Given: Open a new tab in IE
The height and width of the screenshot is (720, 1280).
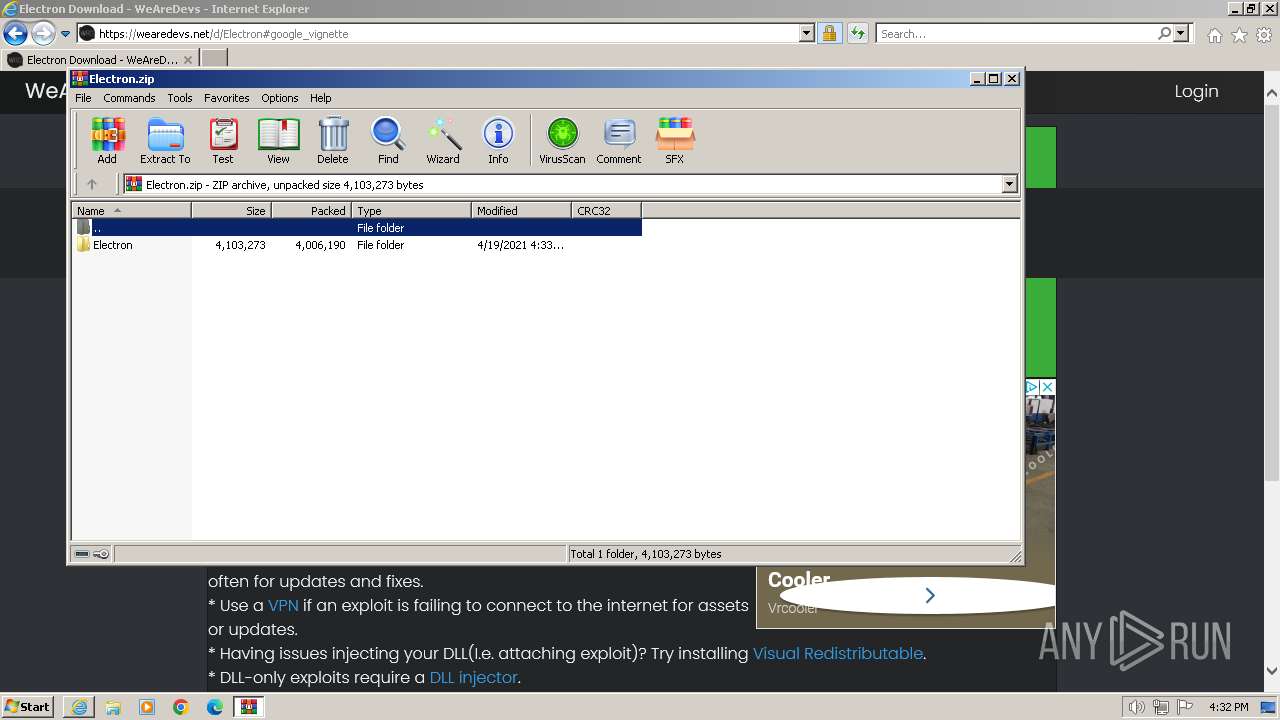Looking at the screenshot, I should click(214, 59).
